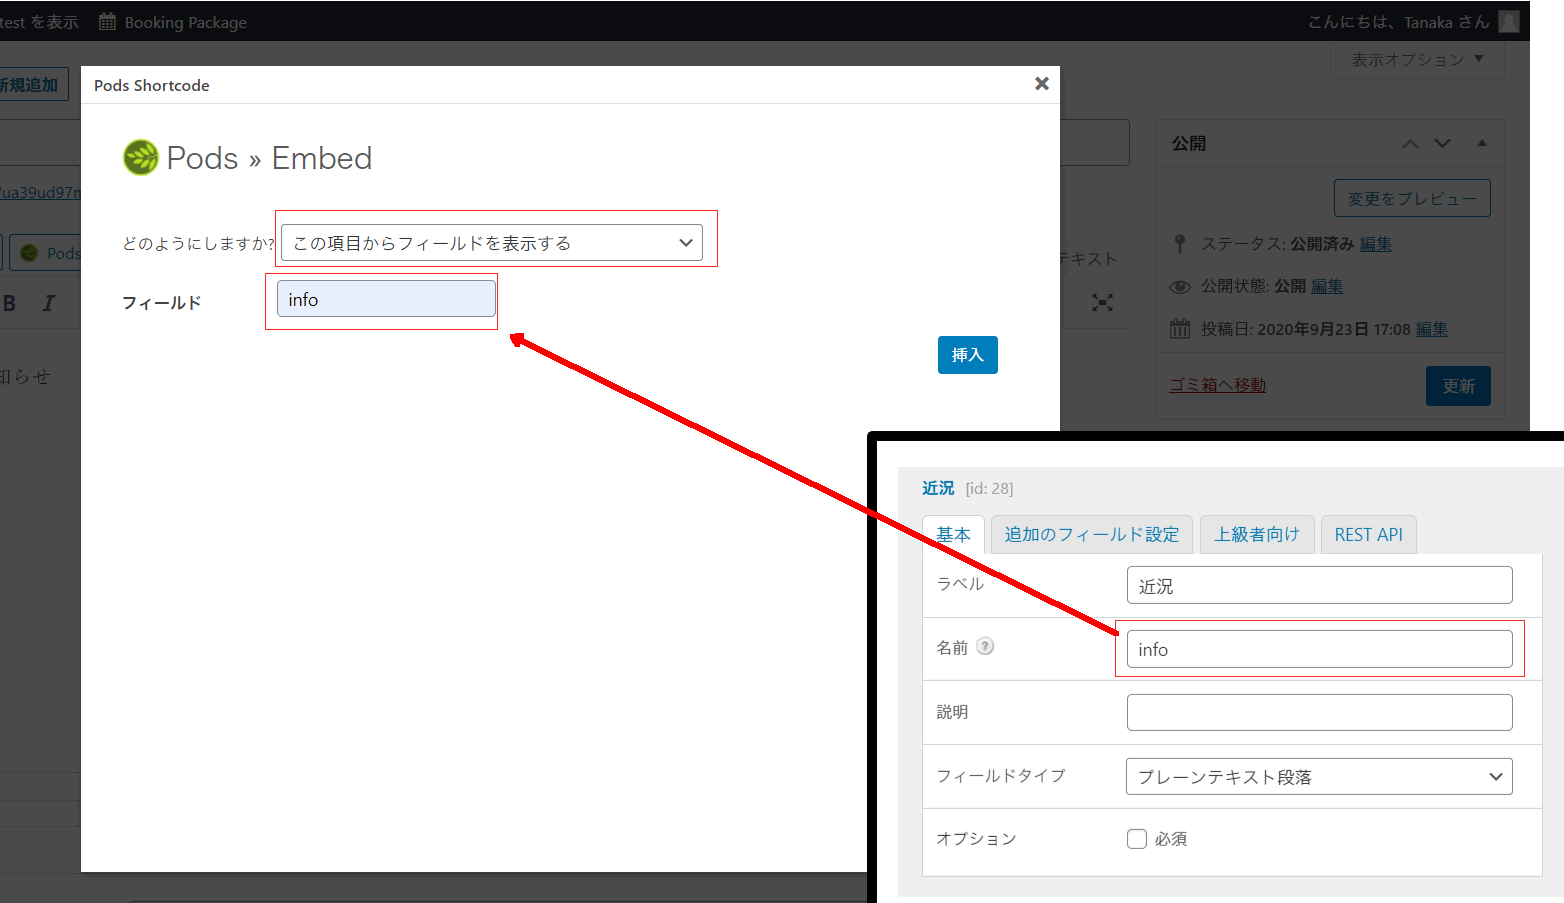Screen dimensions: 1564x903
Task: Click the eye icon next to 公開状態
Action: point(1179,286)
